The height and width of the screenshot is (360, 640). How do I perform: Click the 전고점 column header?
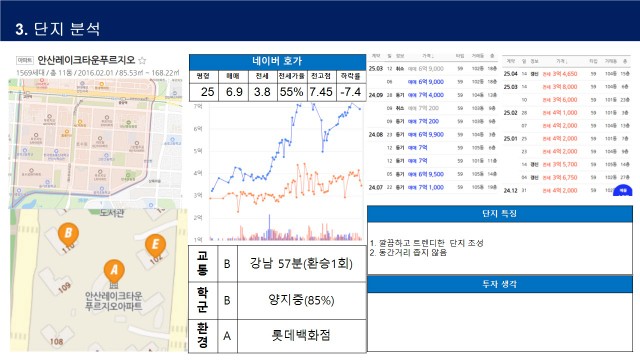[x=321, y=76]
